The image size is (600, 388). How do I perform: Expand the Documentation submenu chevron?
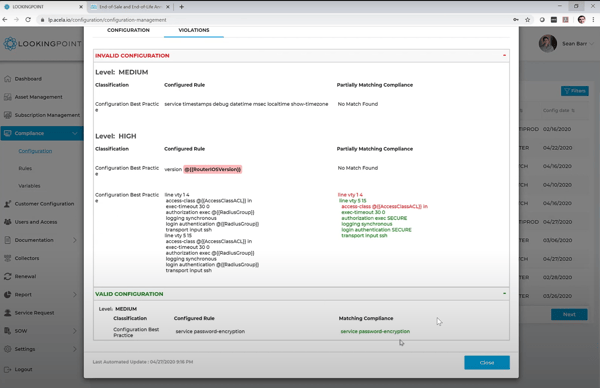click(x=75, y=240)
